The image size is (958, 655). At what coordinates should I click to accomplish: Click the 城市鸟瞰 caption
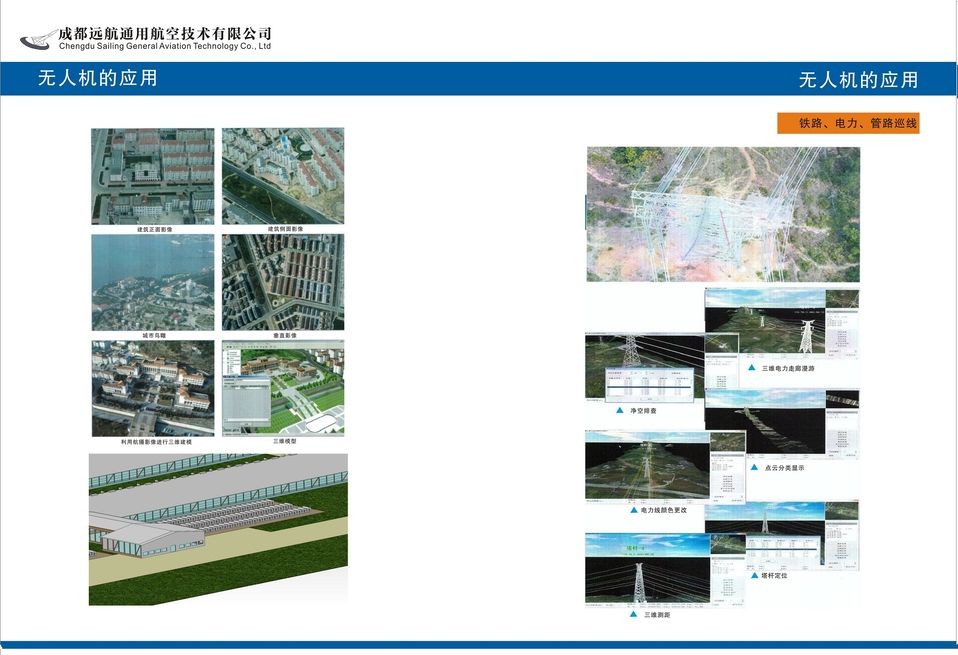154,335
